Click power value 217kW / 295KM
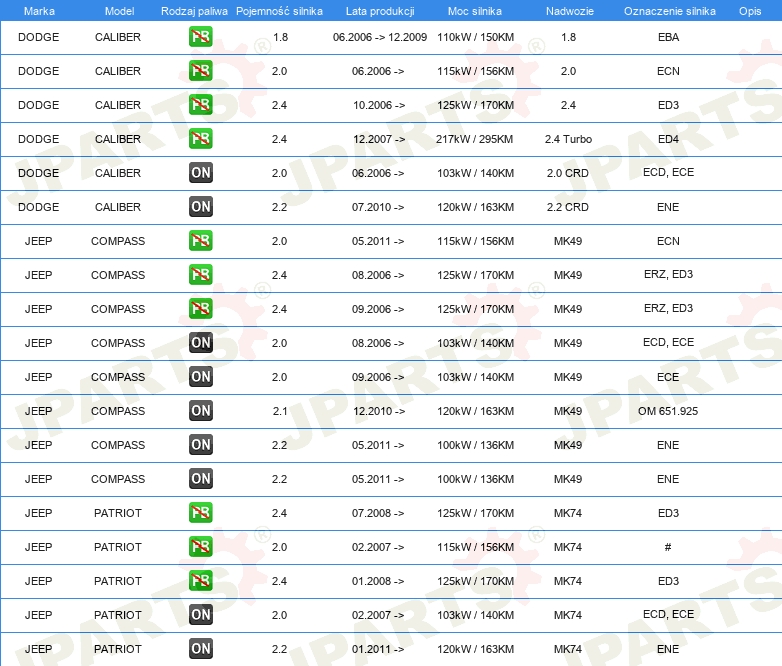782x666 pixels. coord(474,139)
